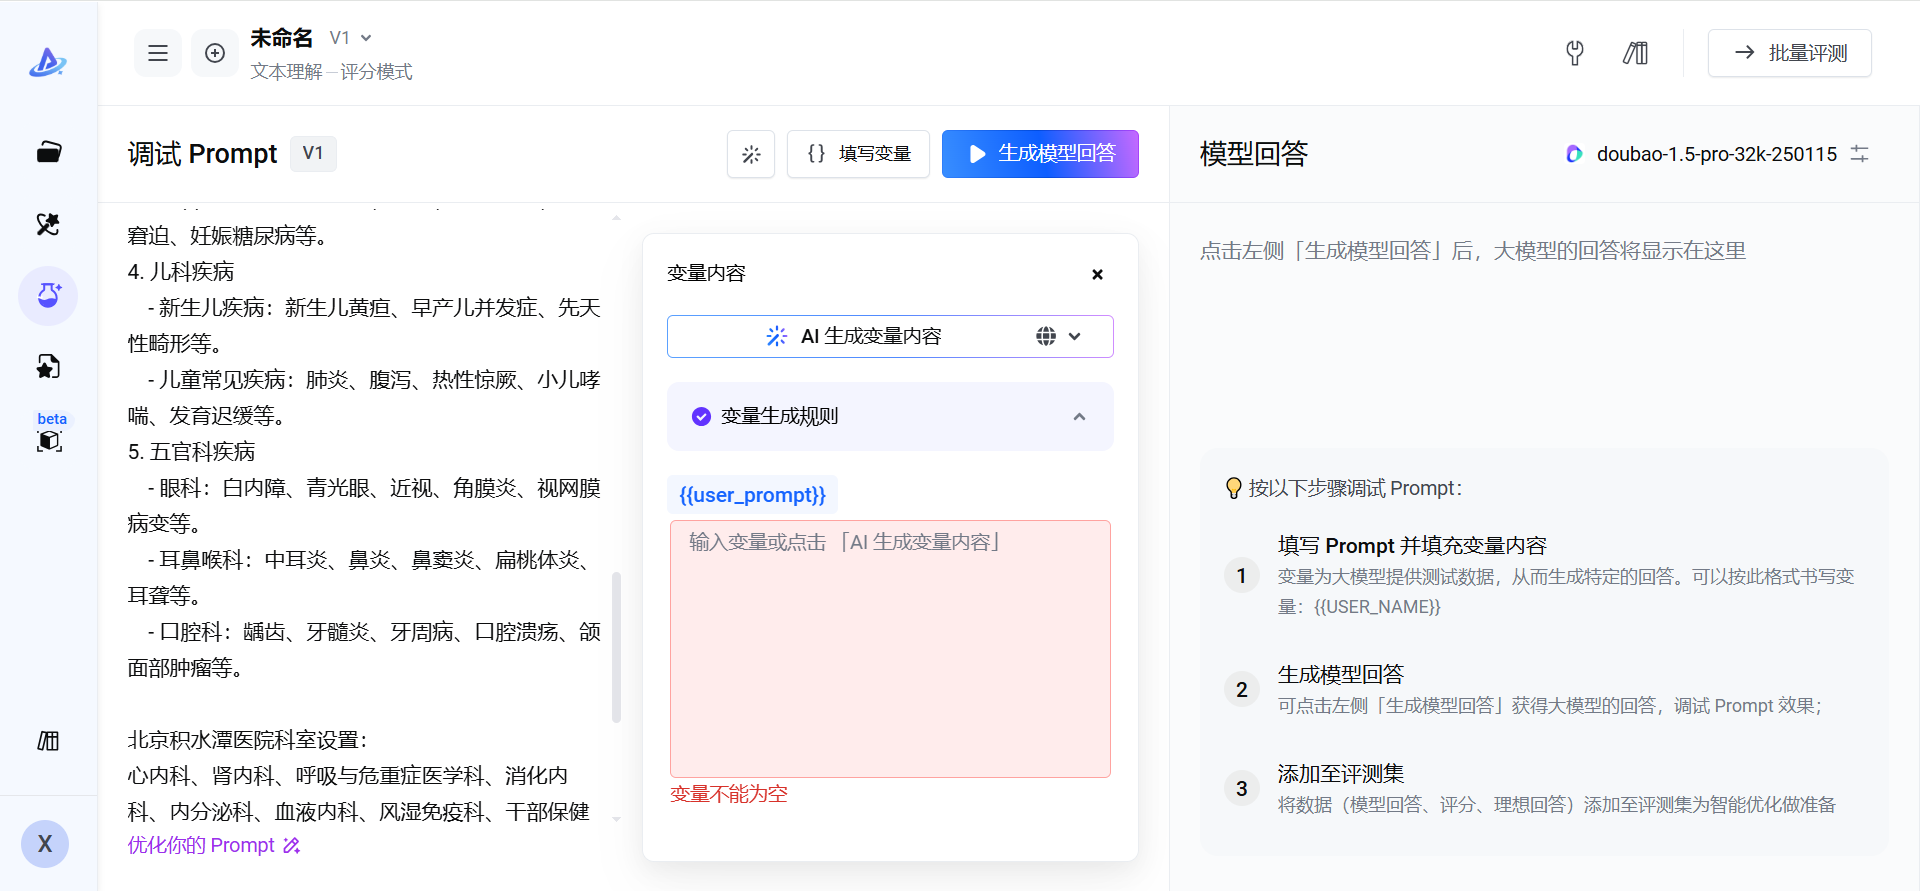Collapse the 变量生成规则 section
This screenshot has width=1920, height=891.
click(x=1079, y=416)
